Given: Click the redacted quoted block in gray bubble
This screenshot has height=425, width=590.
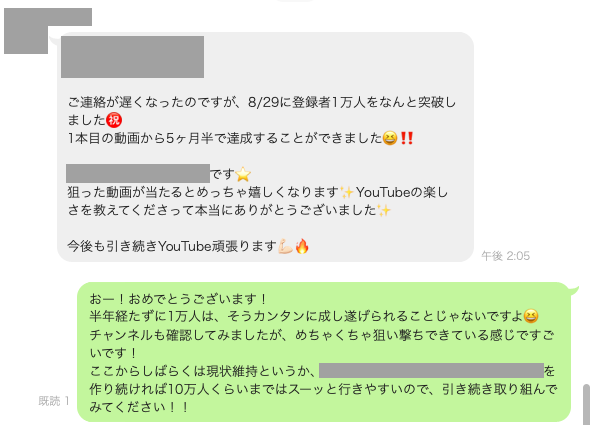Looking at the screenshot, I should 132,57.
